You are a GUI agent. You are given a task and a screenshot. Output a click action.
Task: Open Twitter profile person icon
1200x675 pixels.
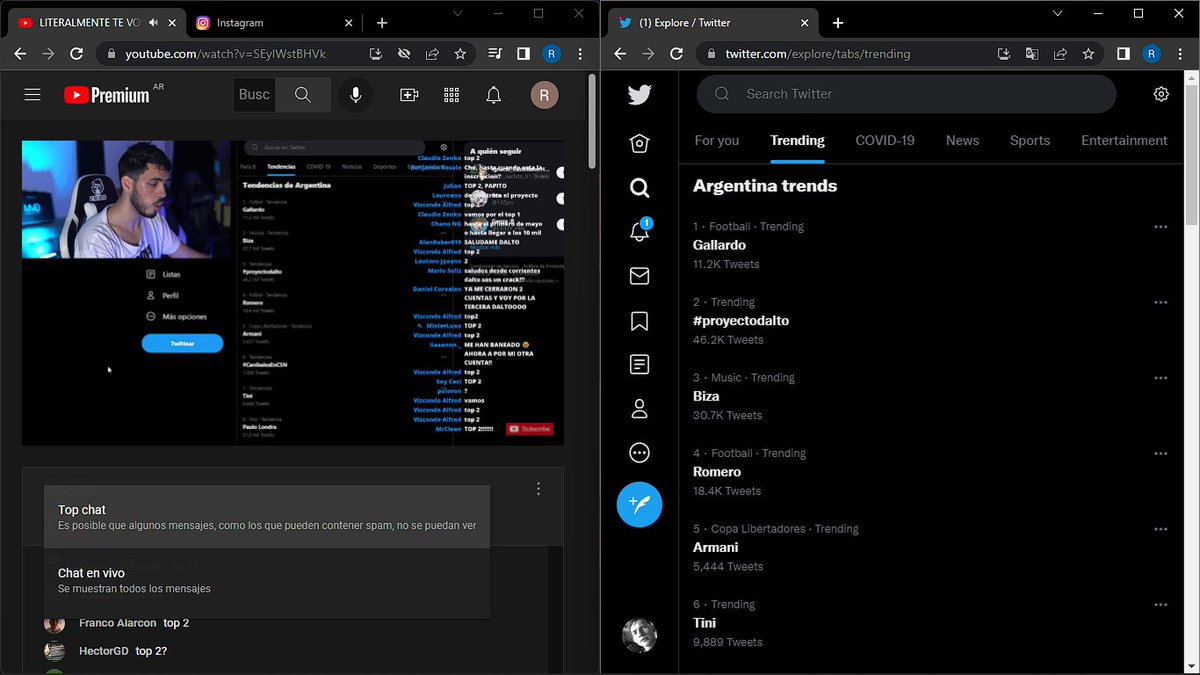pos(640,408)
